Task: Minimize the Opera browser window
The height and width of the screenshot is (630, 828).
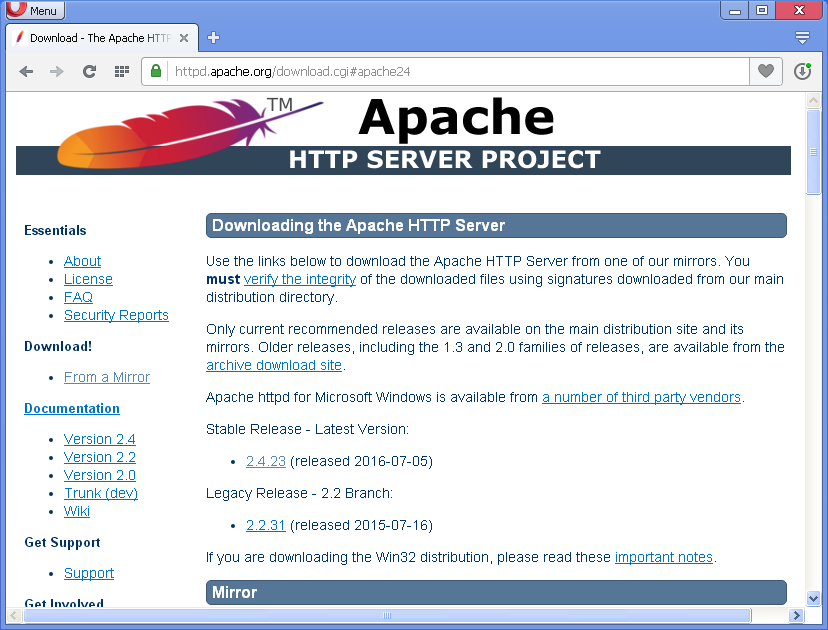Action: [735, 10]
